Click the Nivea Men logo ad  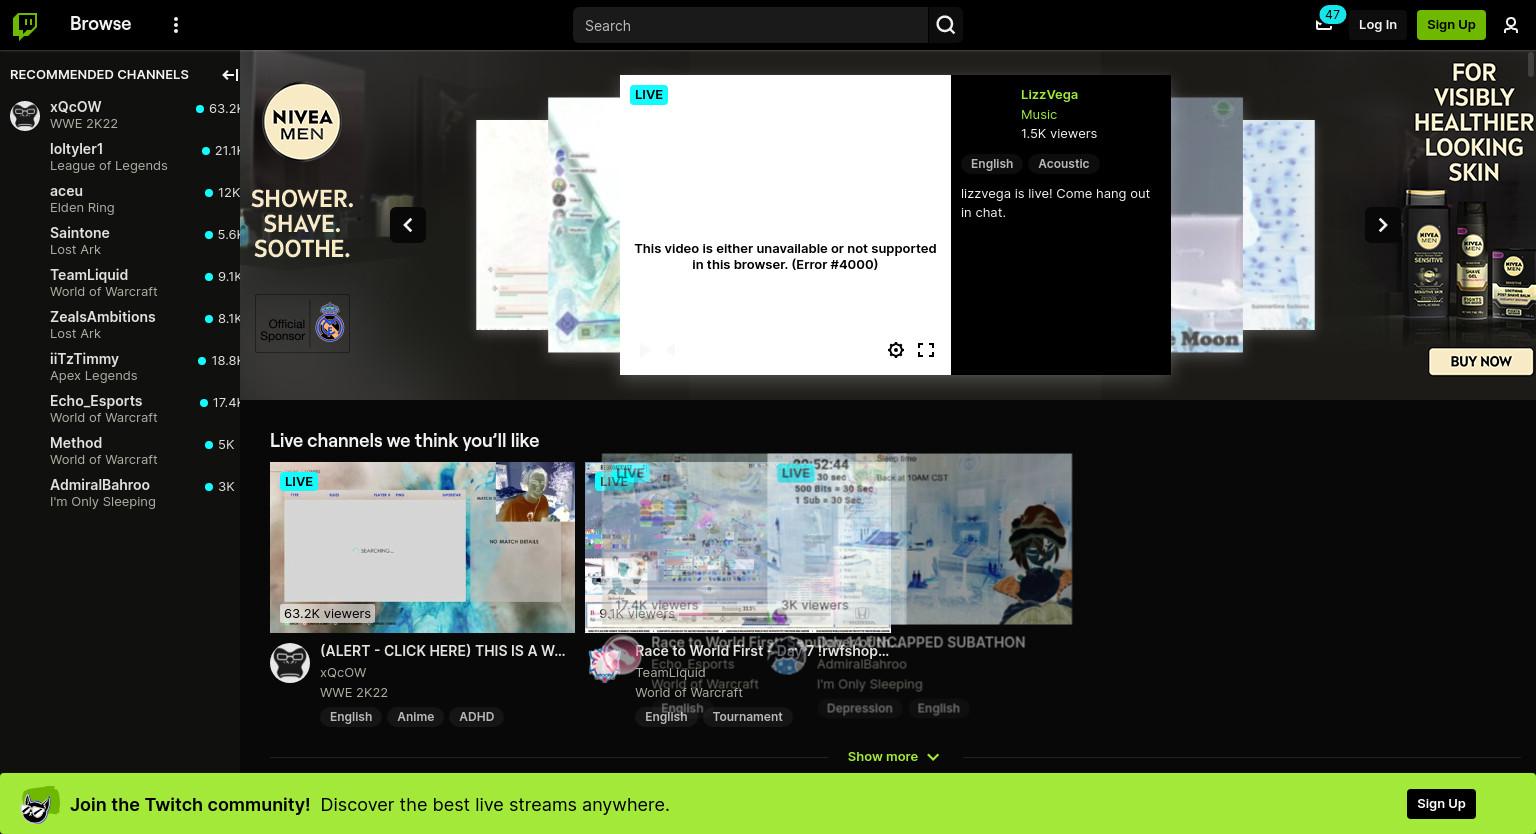302,122
